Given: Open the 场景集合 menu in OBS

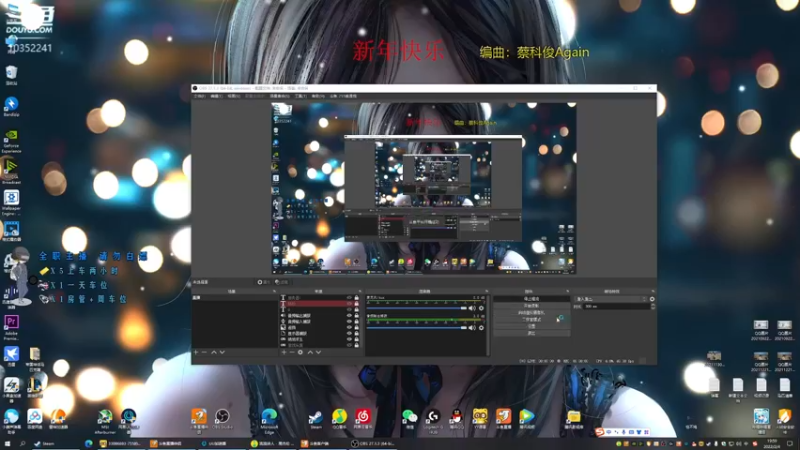Looking at the screenshot, I should (279, 96).
